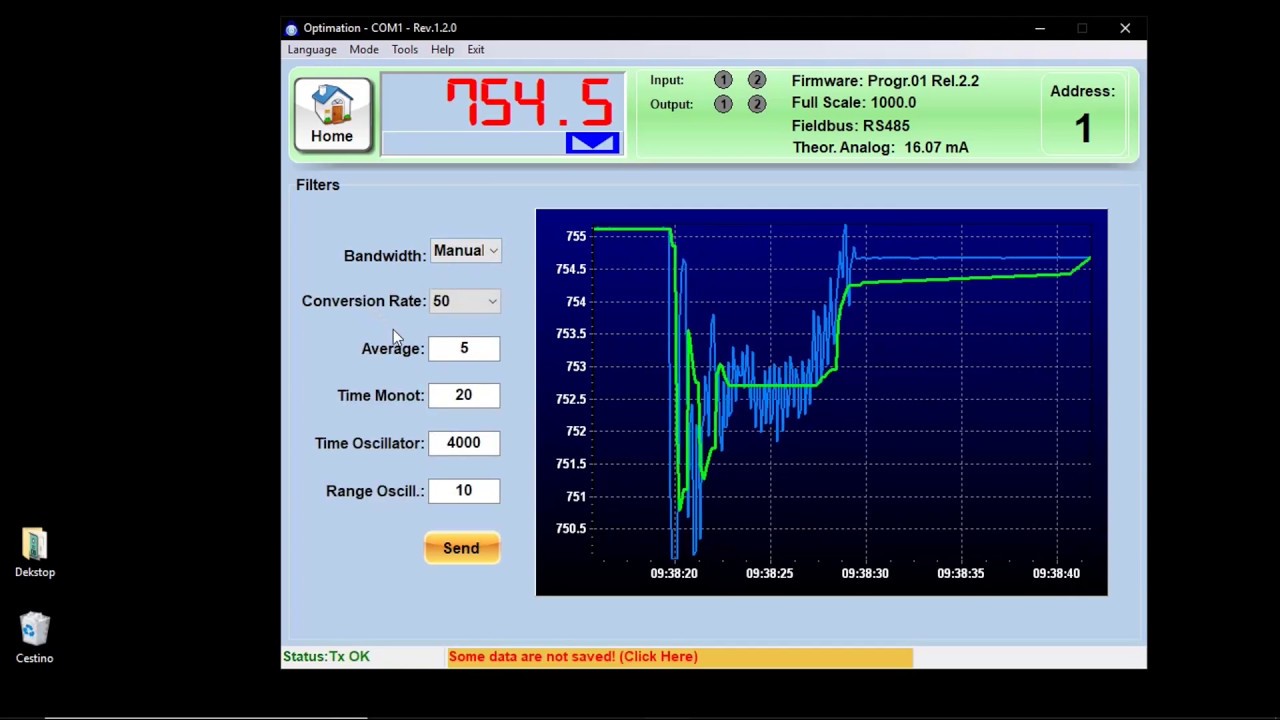Screen dimensions: 1280x720
Task: Click Input indicator number 2
Action: [757, 80]
